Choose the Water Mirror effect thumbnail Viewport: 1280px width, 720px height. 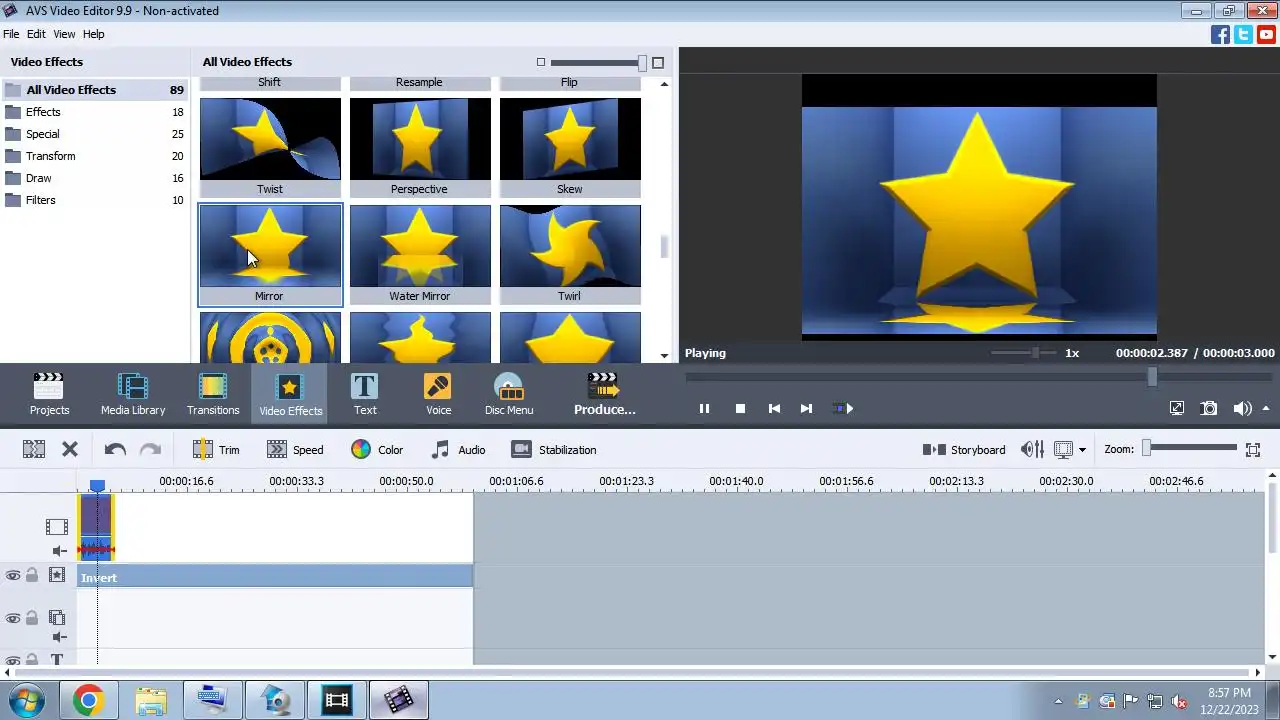coord(420,254)
